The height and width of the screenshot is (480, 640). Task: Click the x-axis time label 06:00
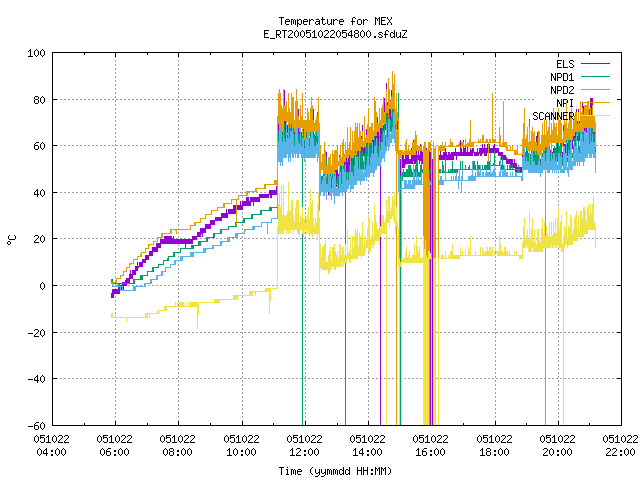[x=114, y=452]
